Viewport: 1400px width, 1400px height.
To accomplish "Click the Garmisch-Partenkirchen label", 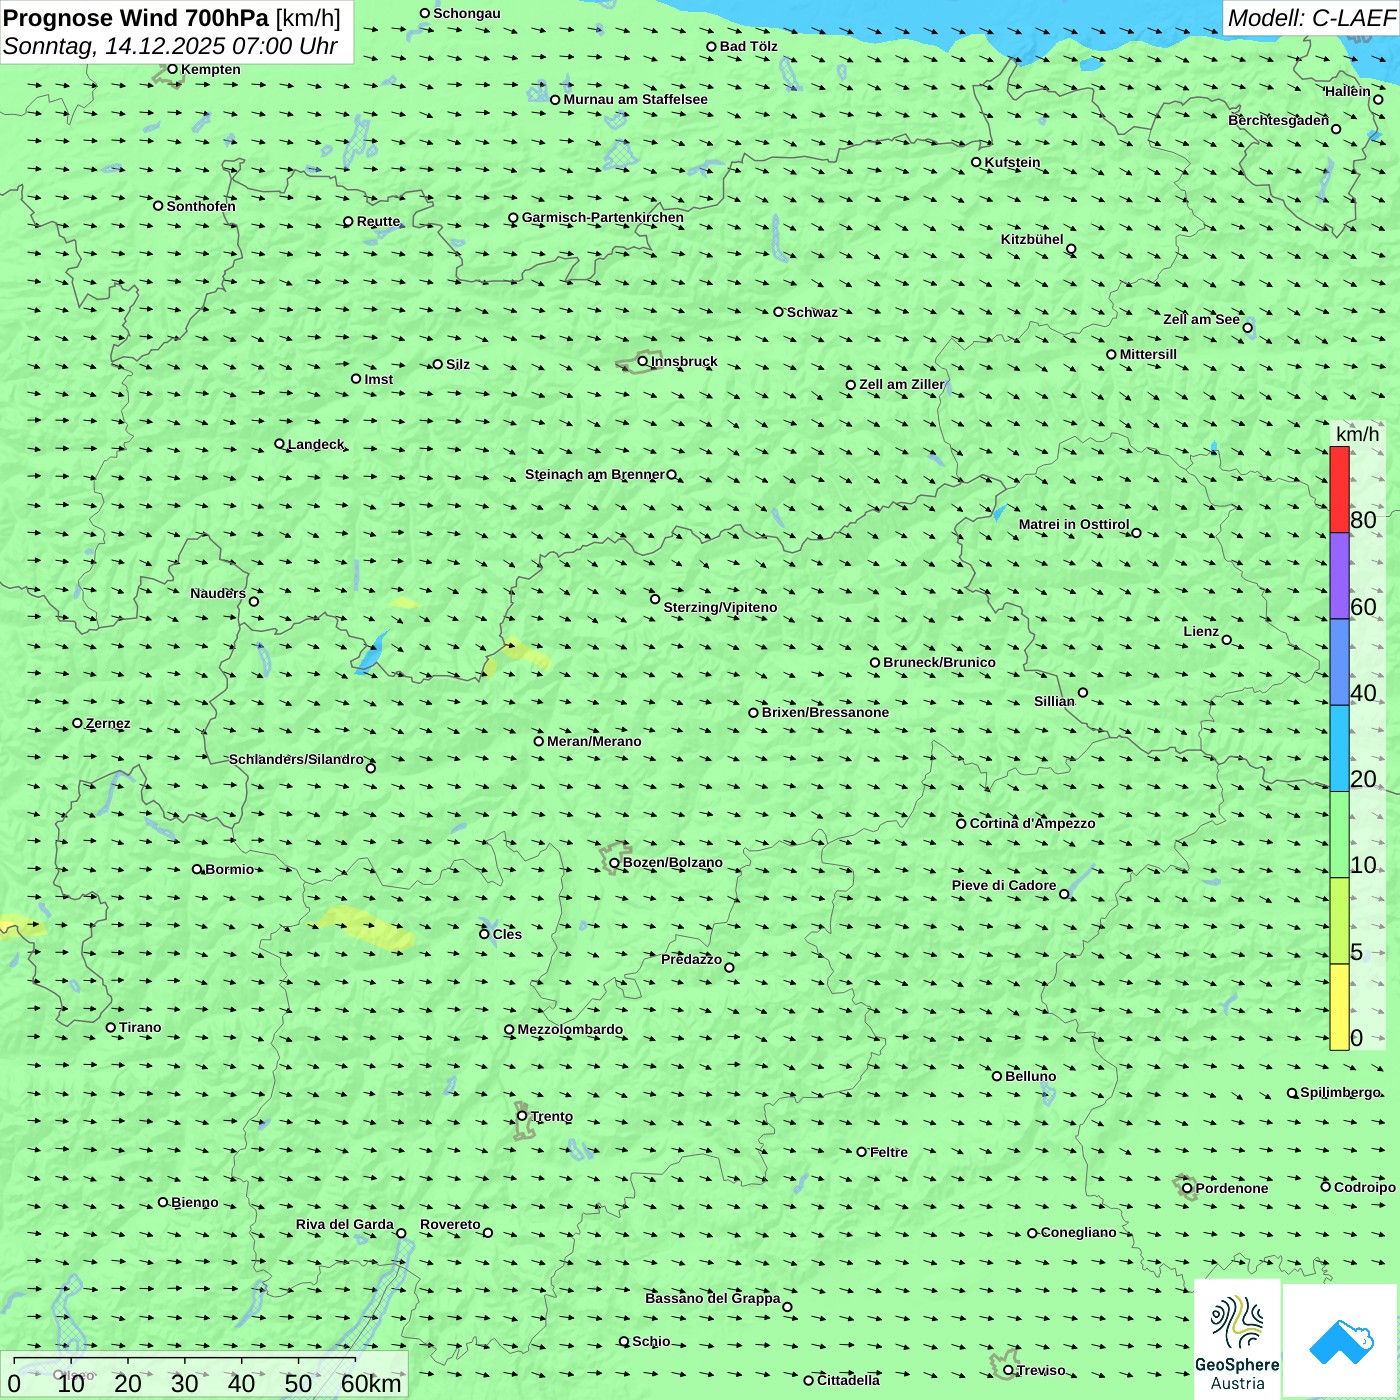I will click(x=603, y=218).
